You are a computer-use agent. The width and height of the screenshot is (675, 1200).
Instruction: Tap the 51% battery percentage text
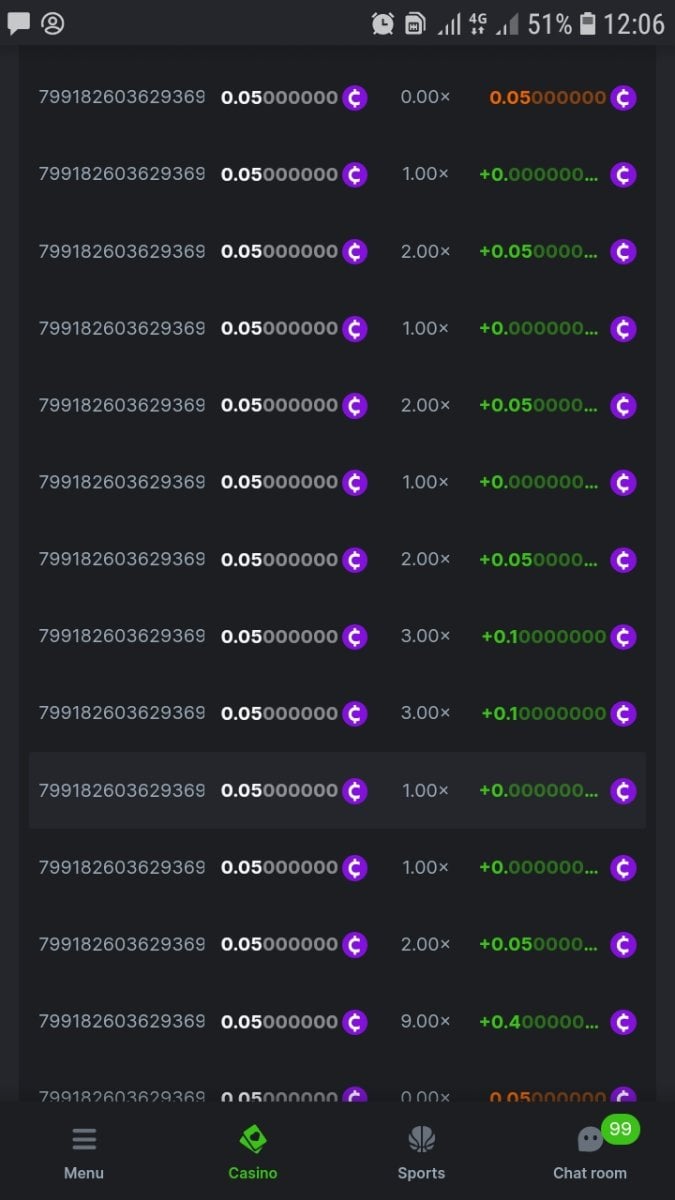point(549,24)
